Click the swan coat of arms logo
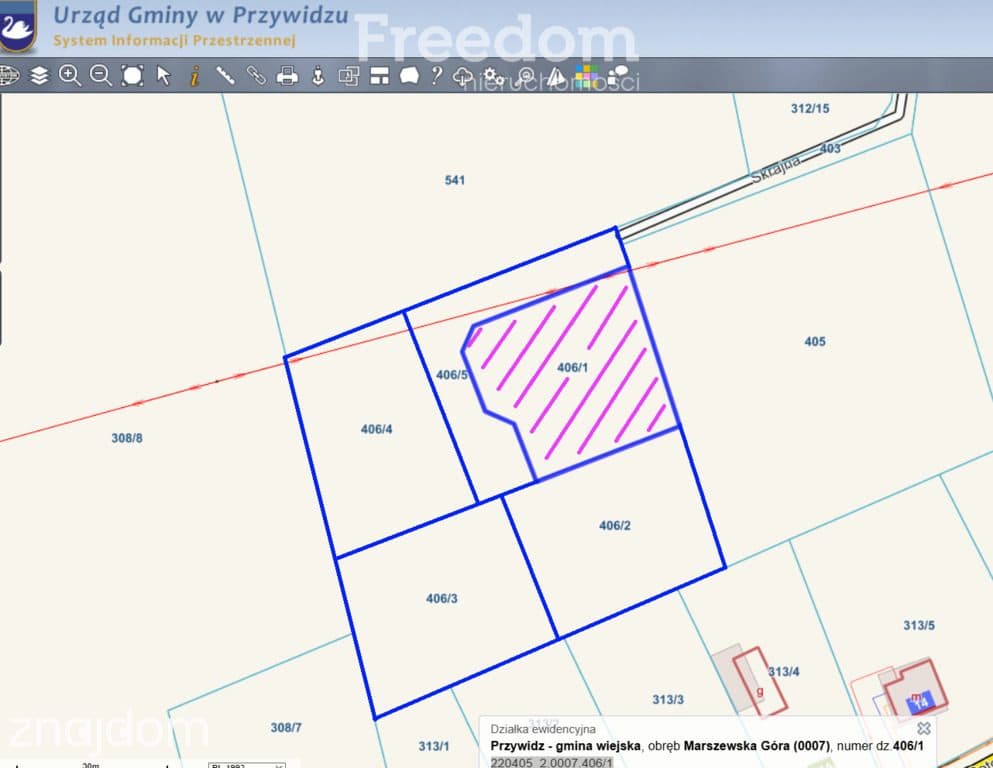Image resolution: width=993 pixels, height=768 pixels. point(17,25)
